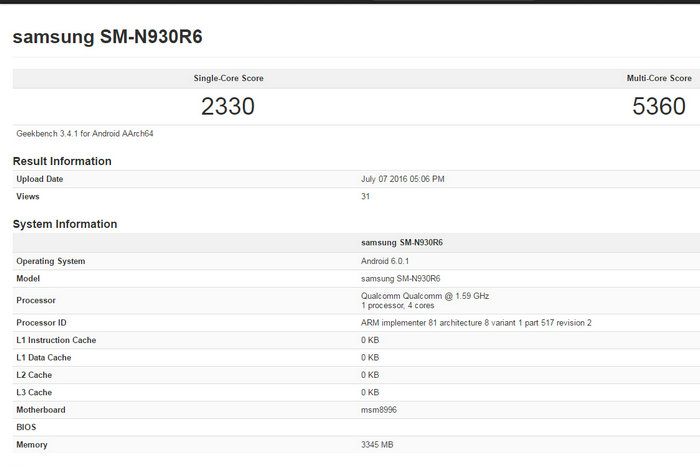
Task: Select the Motherboard label
Action: click(41, 410)
